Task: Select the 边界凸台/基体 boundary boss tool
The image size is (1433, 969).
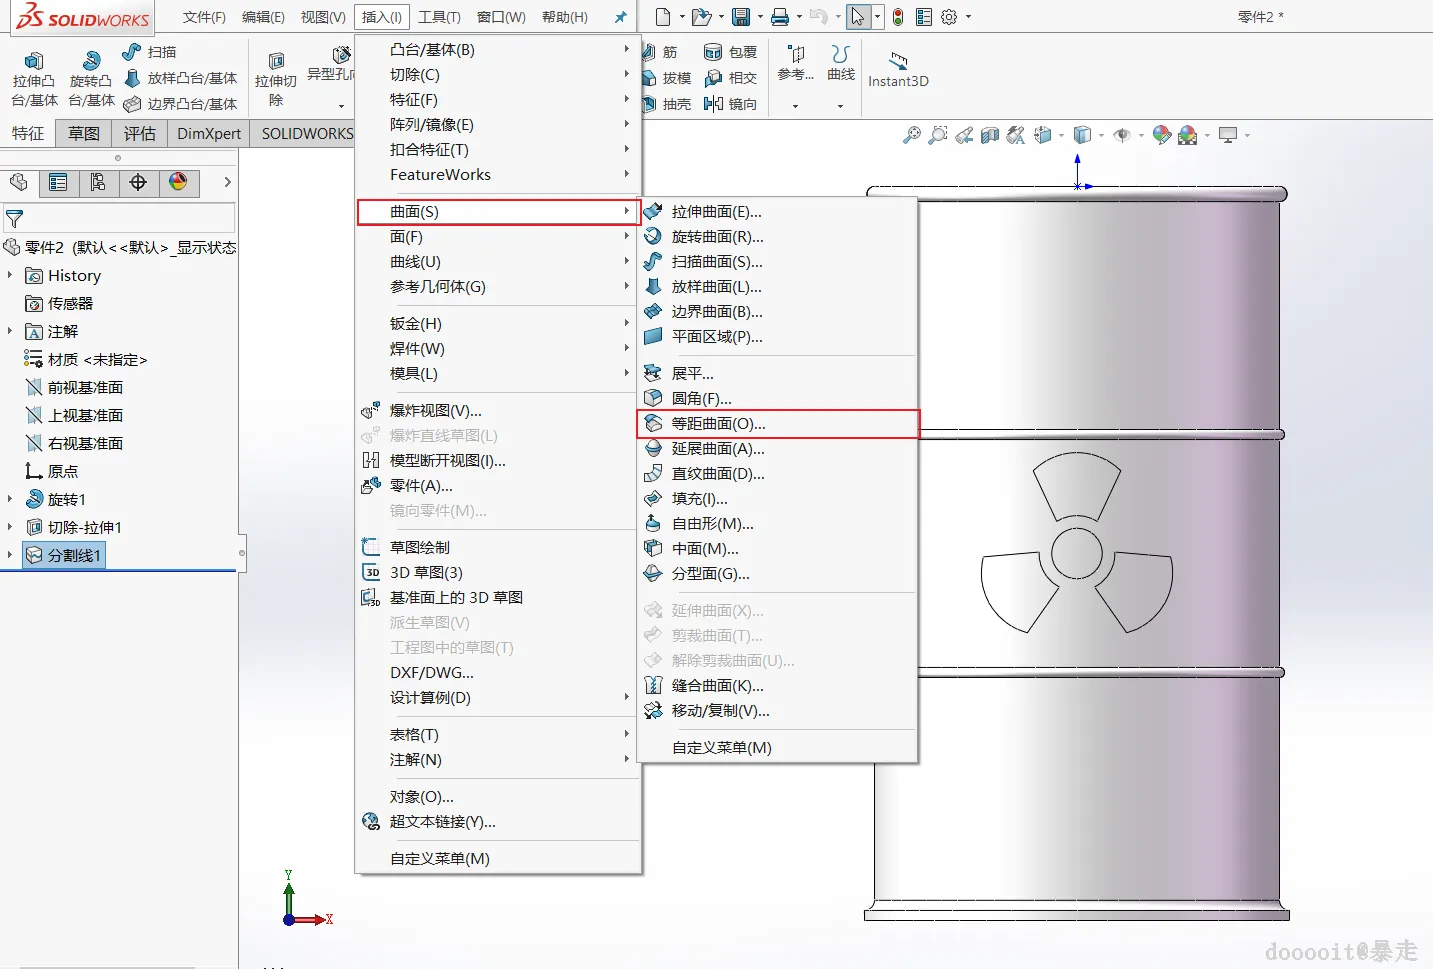Action: (x=180, y=104)
